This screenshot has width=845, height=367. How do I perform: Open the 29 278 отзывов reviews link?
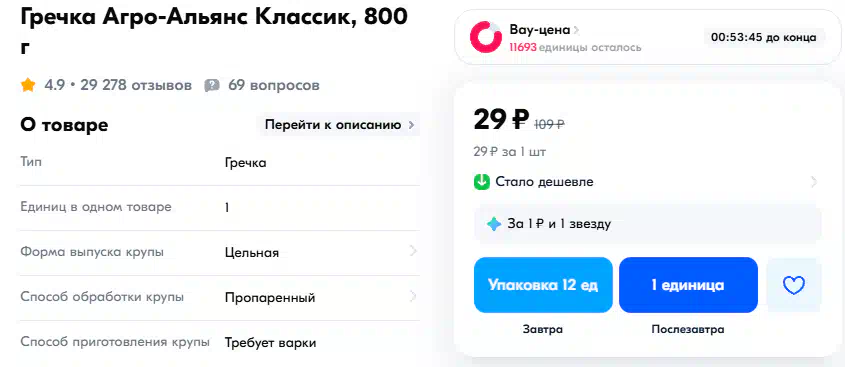click(x=136, y=86)
